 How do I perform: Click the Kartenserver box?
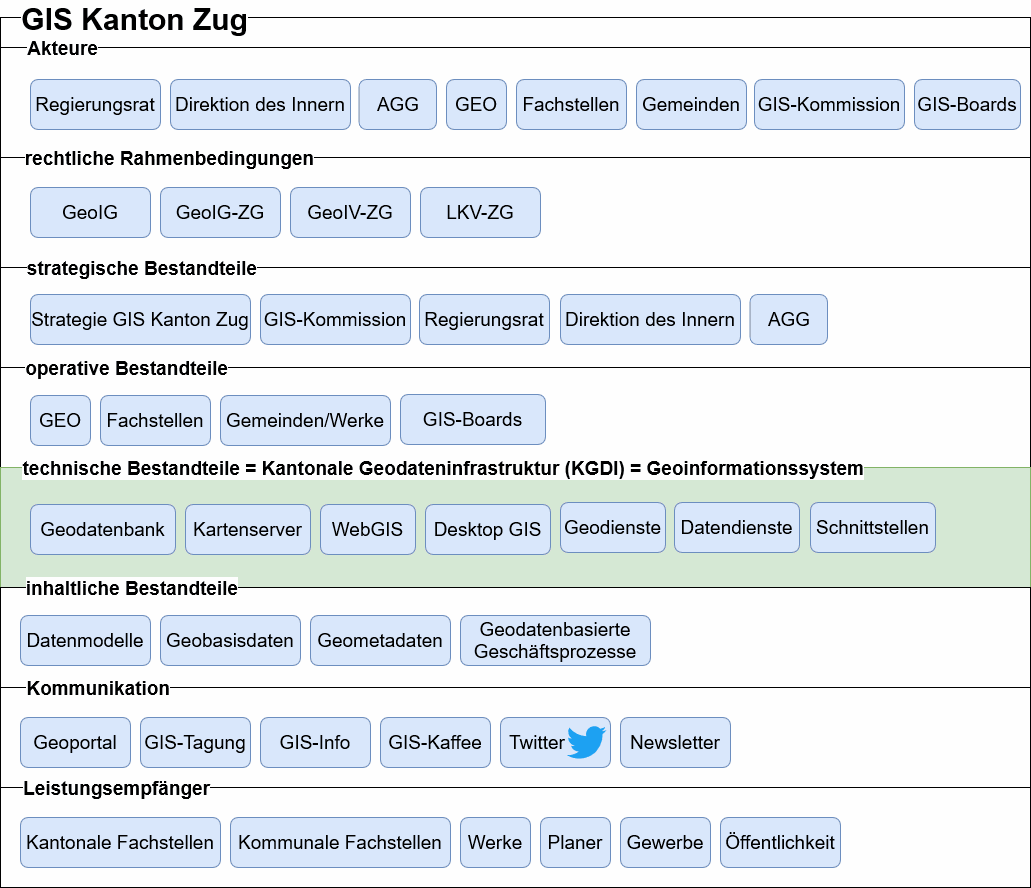click(x=248, y=530)
